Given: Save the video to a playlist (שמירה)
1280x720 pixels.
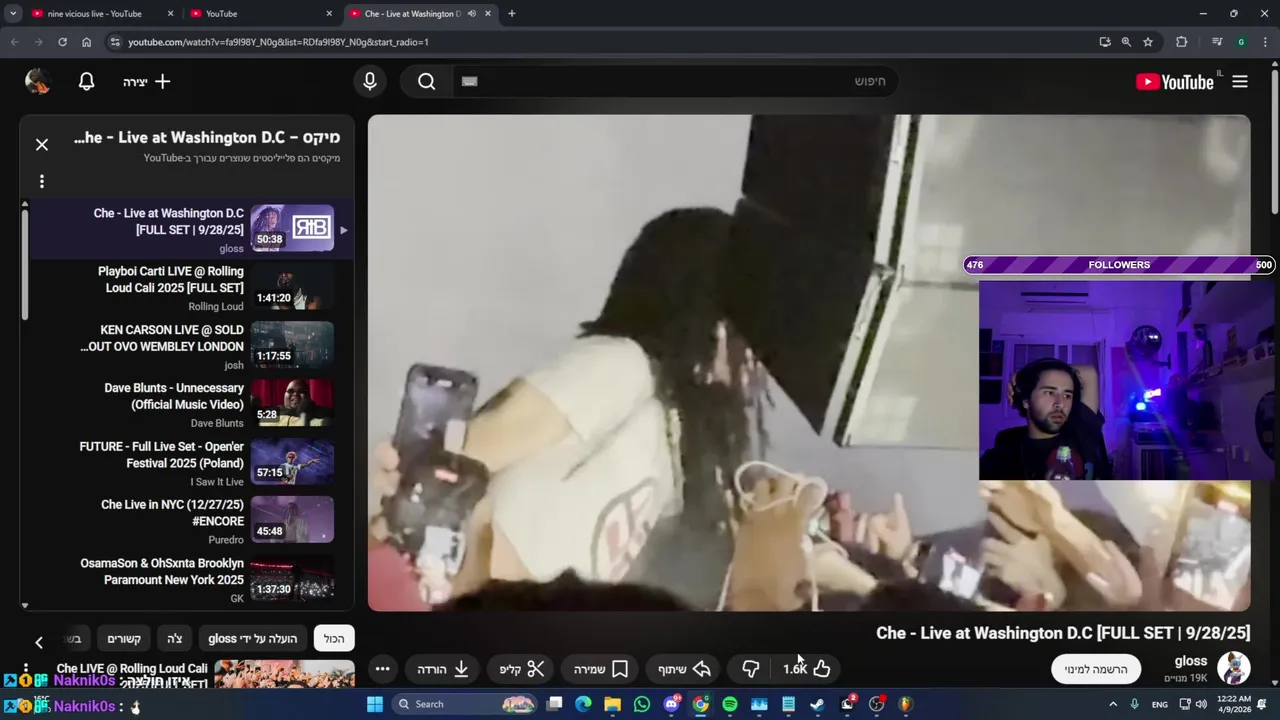Looking at the screenshot, I should point(601,669).
